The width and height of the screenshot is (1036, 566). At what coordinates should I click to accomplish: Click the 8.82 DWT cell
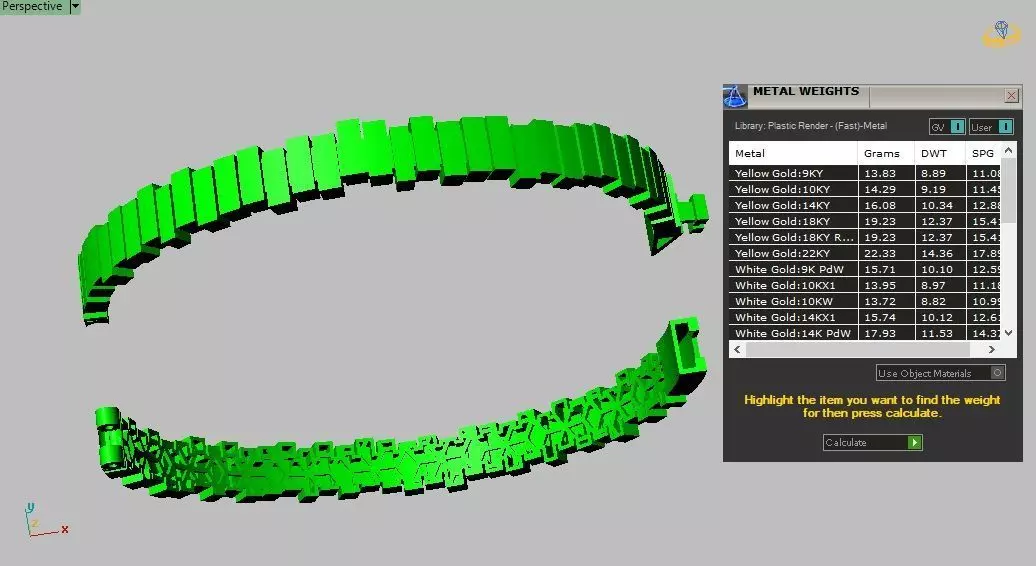(940, 301)
